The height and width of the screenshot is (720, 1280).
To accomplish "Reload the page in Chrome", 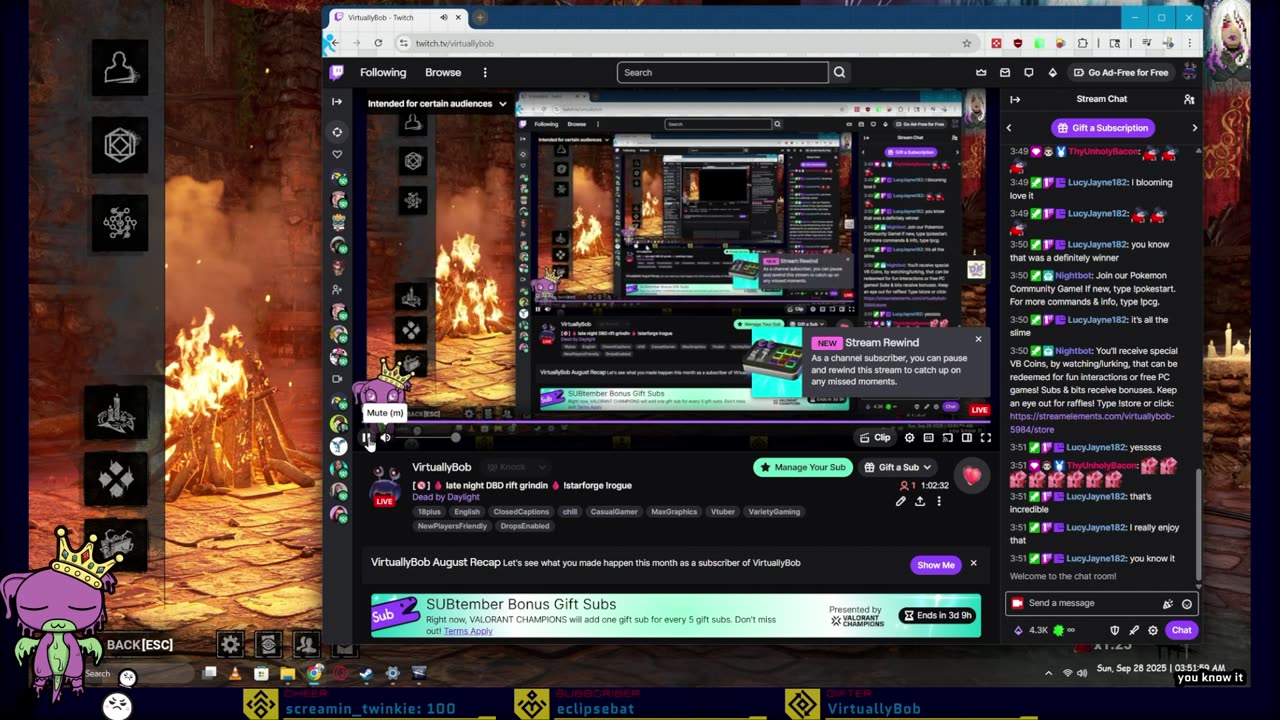I will (378, 43).
